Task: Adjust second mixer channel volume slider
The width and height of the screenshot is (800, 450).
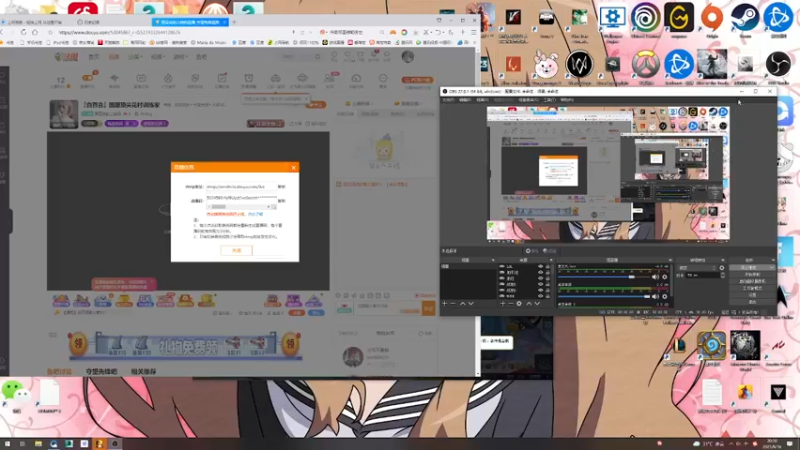Action: point(604,296)
